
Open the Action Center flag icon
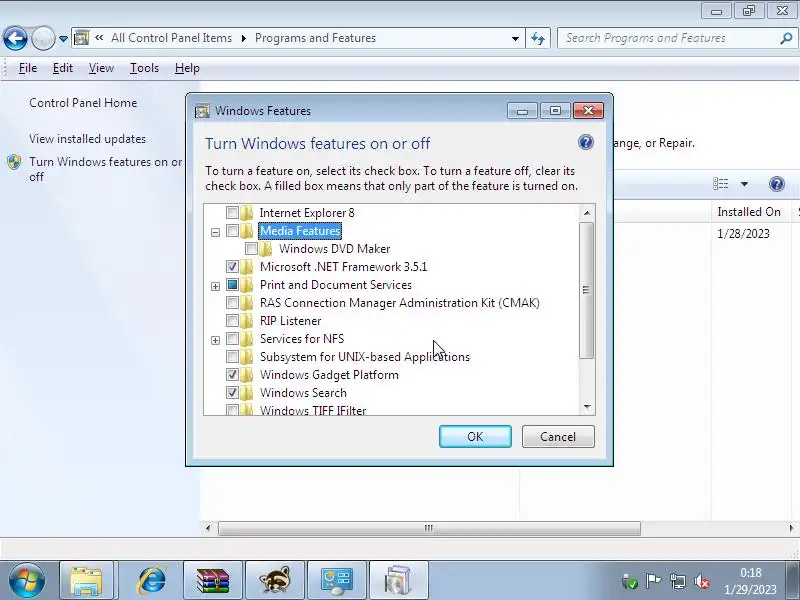click(x=653, y=581)
